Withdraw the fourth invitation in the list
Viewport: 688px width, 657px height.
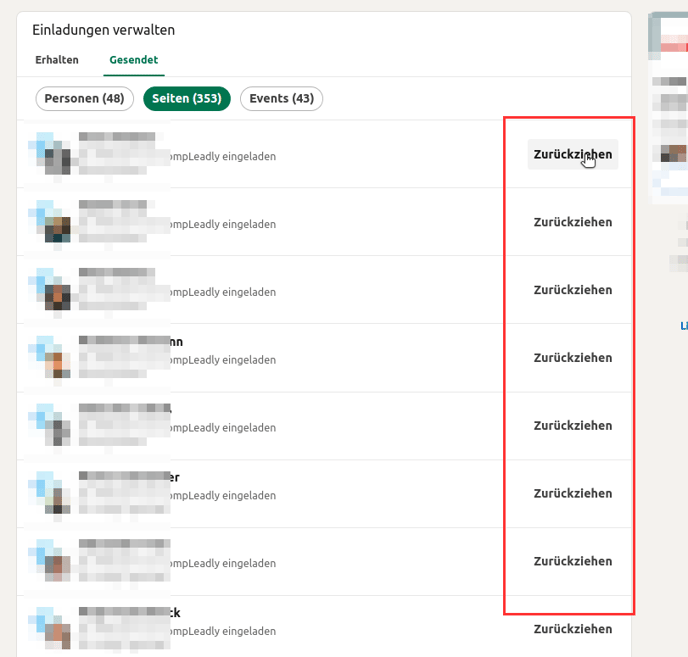572,358
